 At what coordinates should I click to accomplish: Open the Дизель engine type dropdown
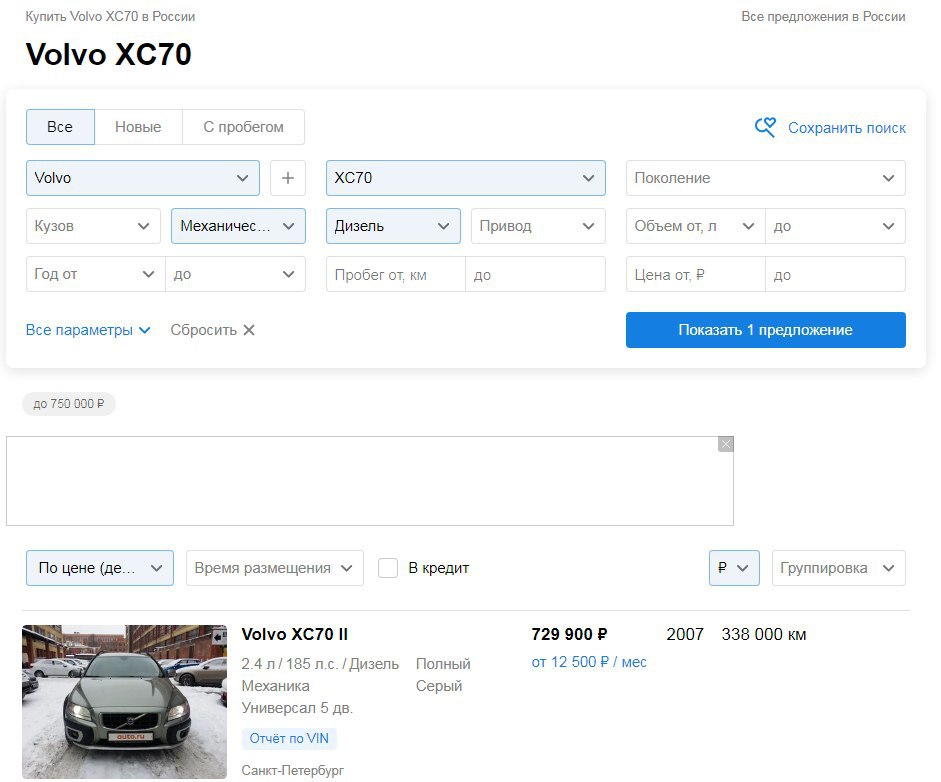click(393, 226)
